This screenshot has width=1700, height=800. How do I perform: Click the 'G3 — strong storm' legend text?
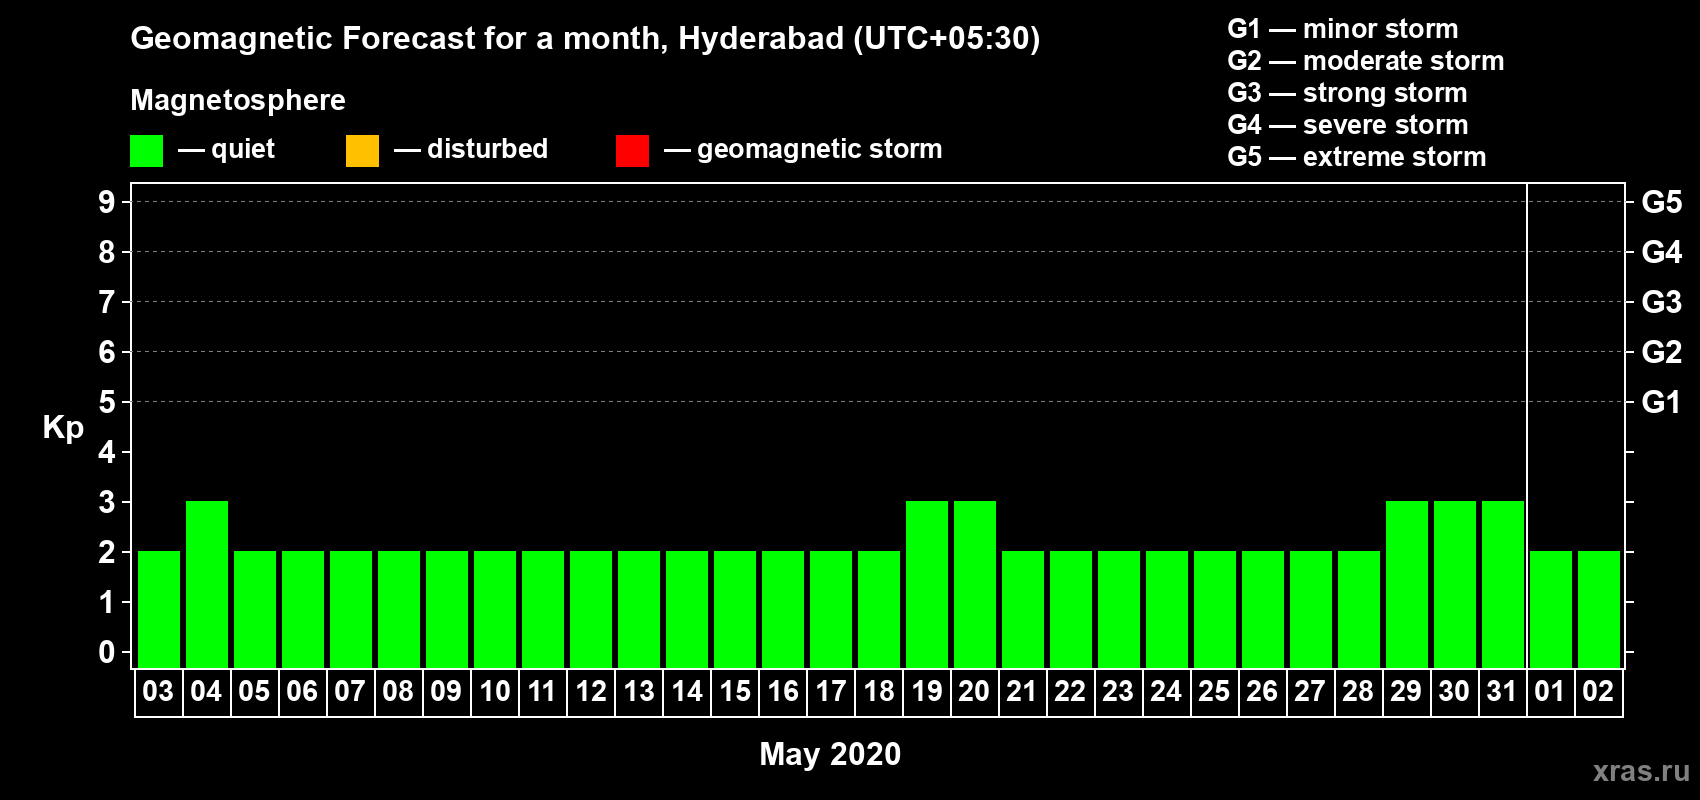[x=1347, y=93]
